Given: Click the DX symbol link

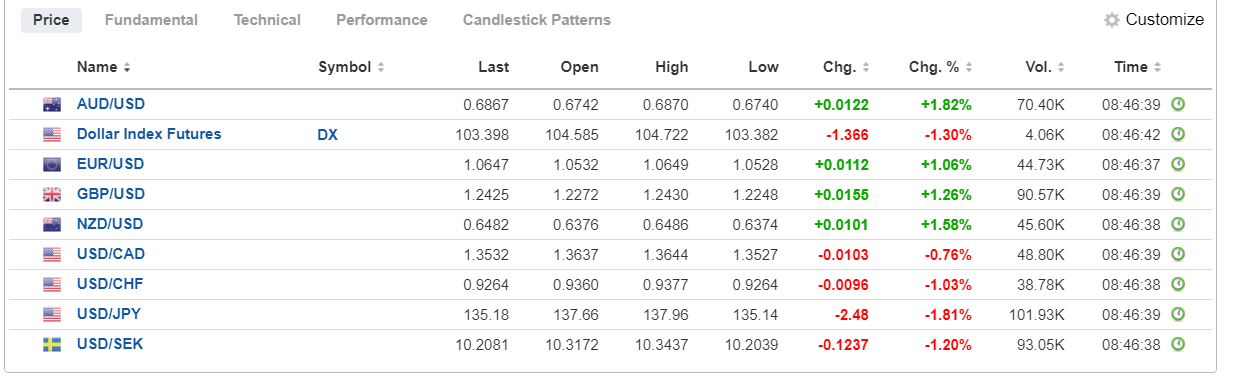Looking at the screenshot, I should pos(328,134).
